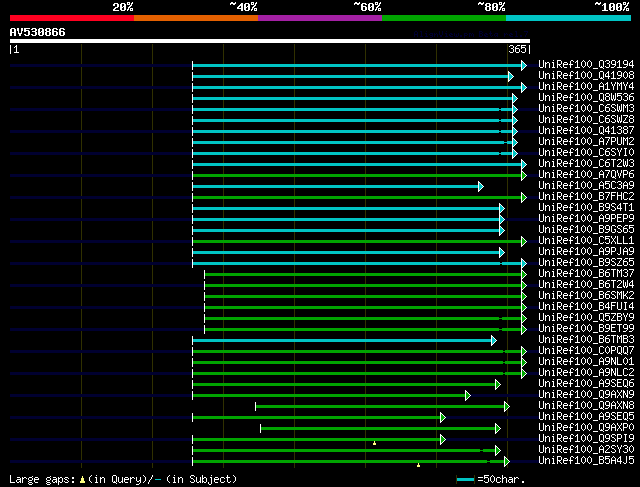
Task: Click the arrowhead ending the UniRef100_Q39194 alignment
Action: (524, 65)
